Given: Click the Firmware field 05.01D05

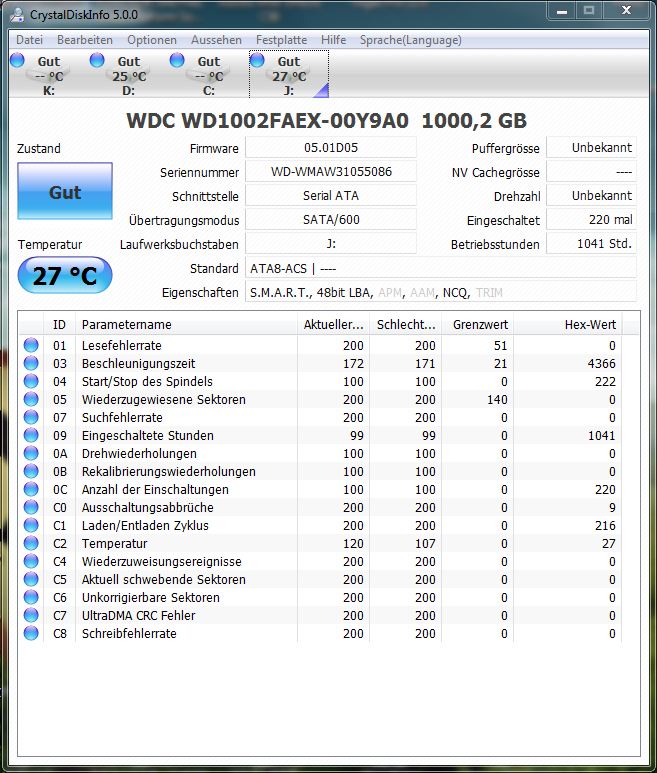Looking at the screenshot, I should pos(331,147).
